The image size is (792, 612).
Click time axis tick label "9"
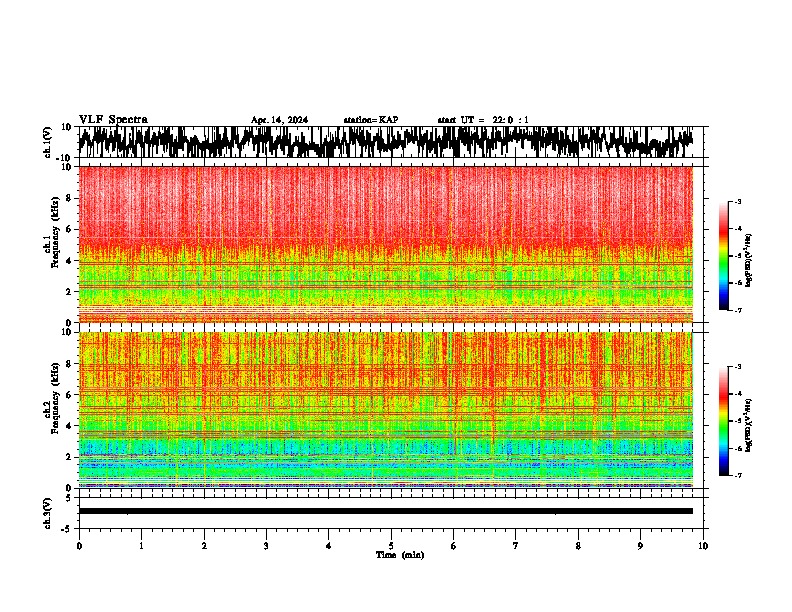640,546
